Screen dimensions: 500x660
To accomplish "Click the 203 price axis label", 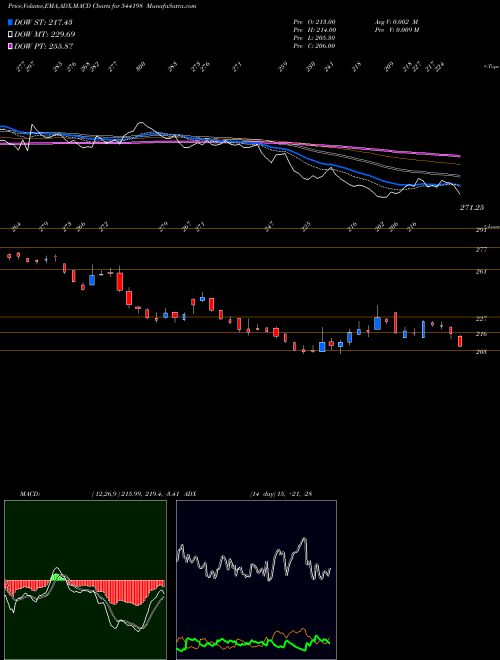I will pyautogui.click(x=481, y=352).
